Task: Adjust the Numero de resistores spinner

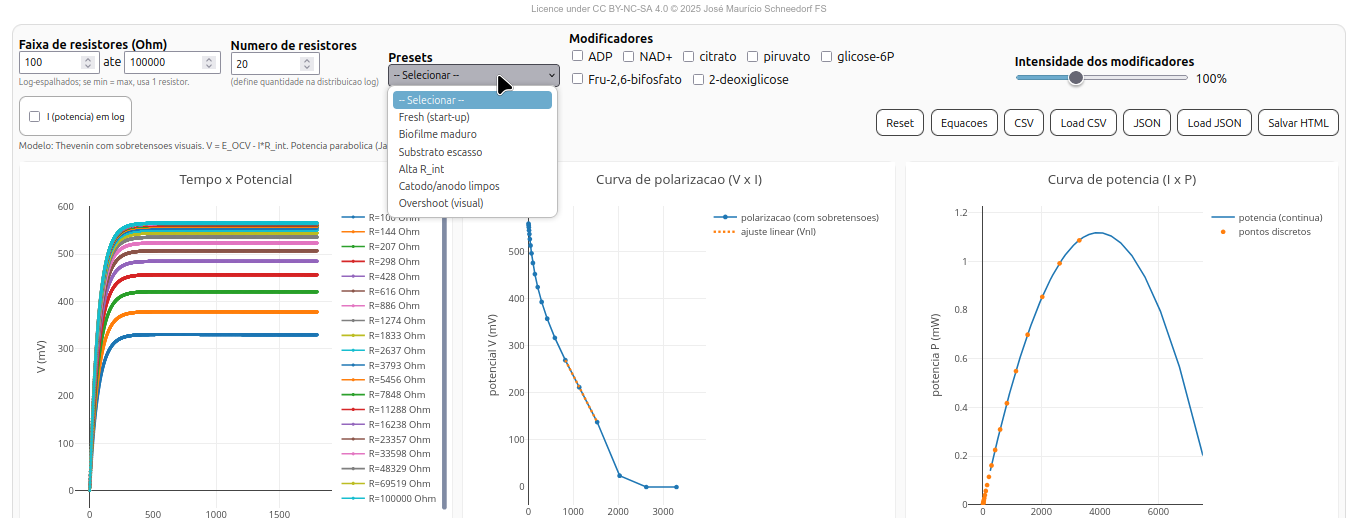Action: pos(309,64)
